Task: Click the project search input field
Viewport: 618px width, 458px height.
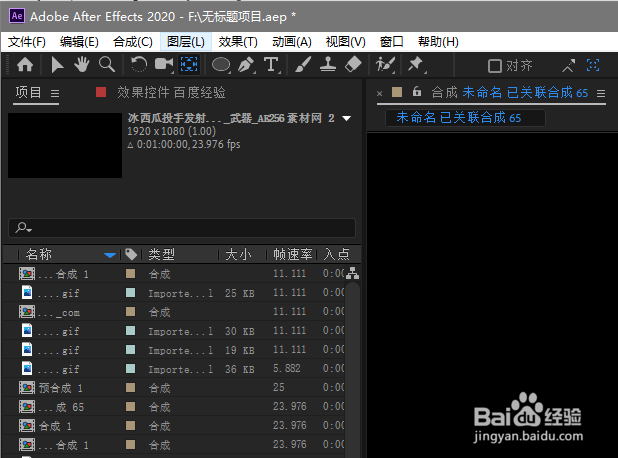Action: tap(182, 228)
